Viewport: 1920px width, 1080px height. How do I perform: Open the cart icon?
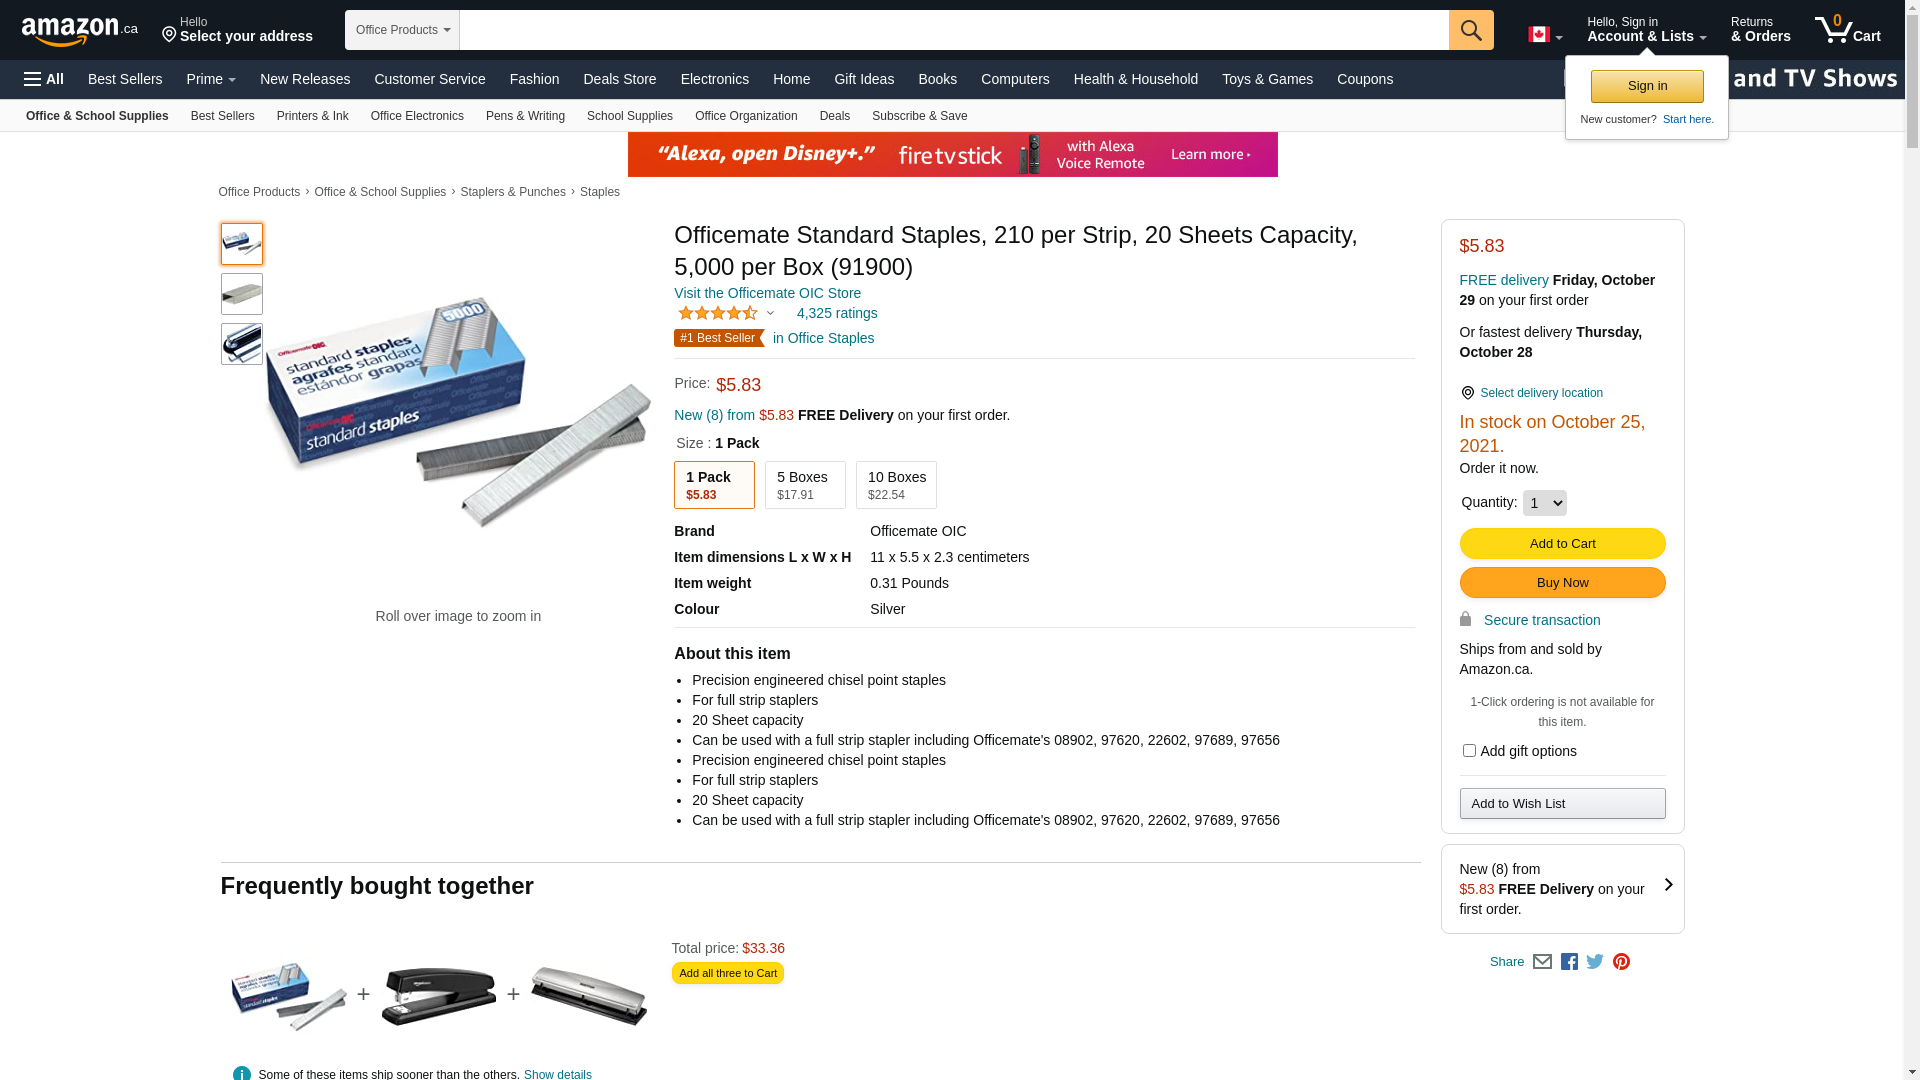pos(1847,30)
